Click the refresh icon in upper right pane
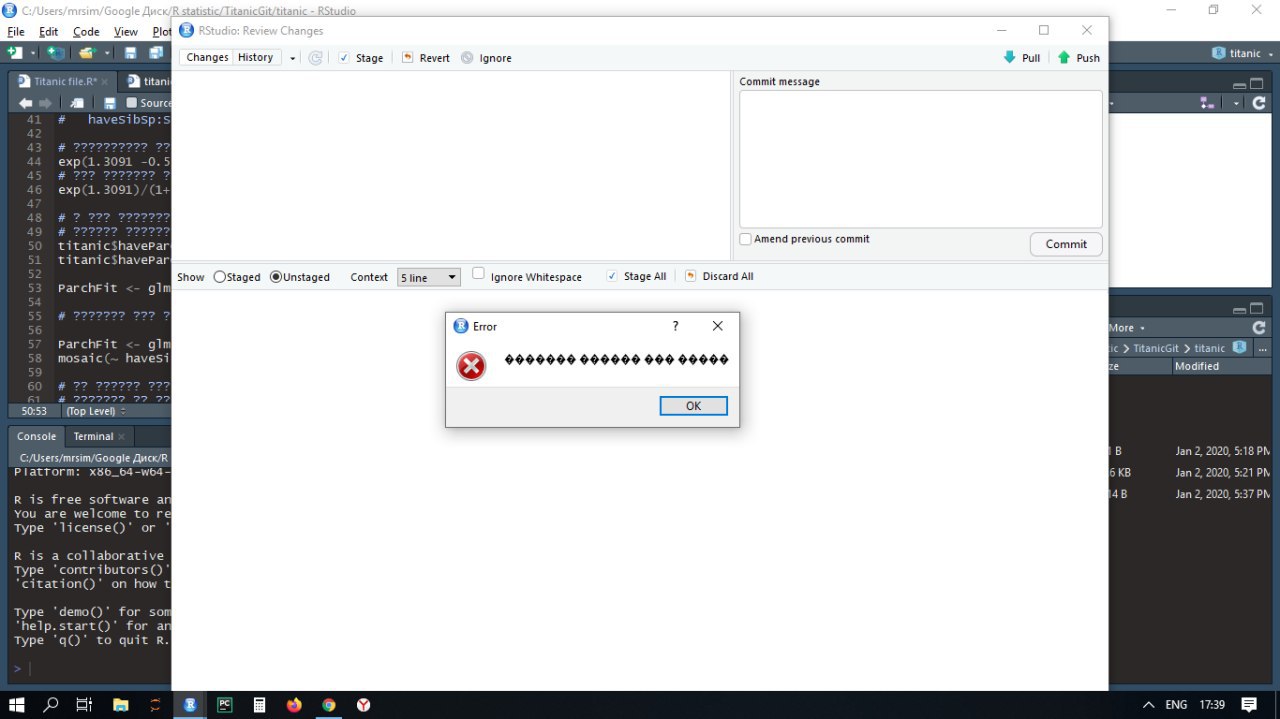The image size is (1280, 719). pos(1259,102)
